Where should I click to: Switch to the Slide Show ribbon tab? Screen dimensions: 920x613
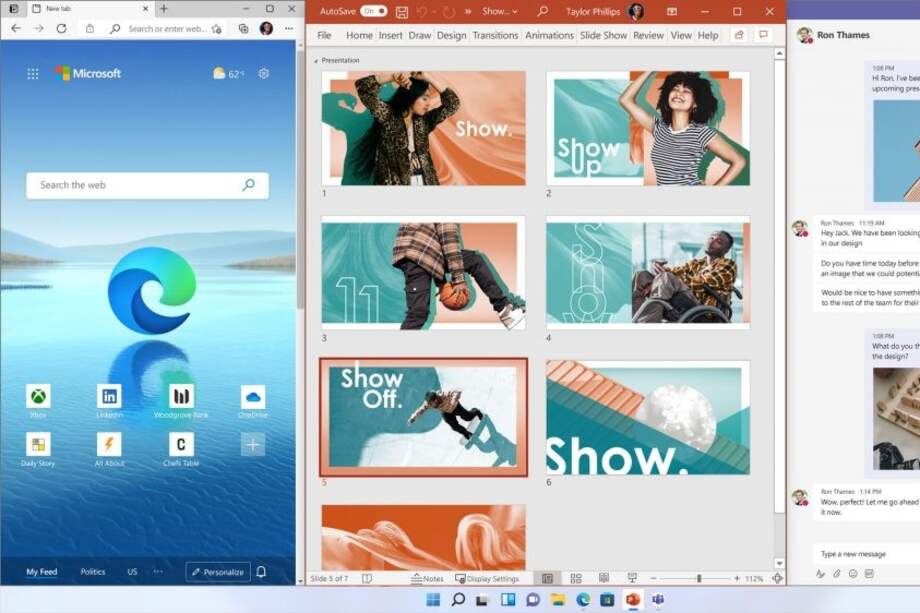pos(603,35)
